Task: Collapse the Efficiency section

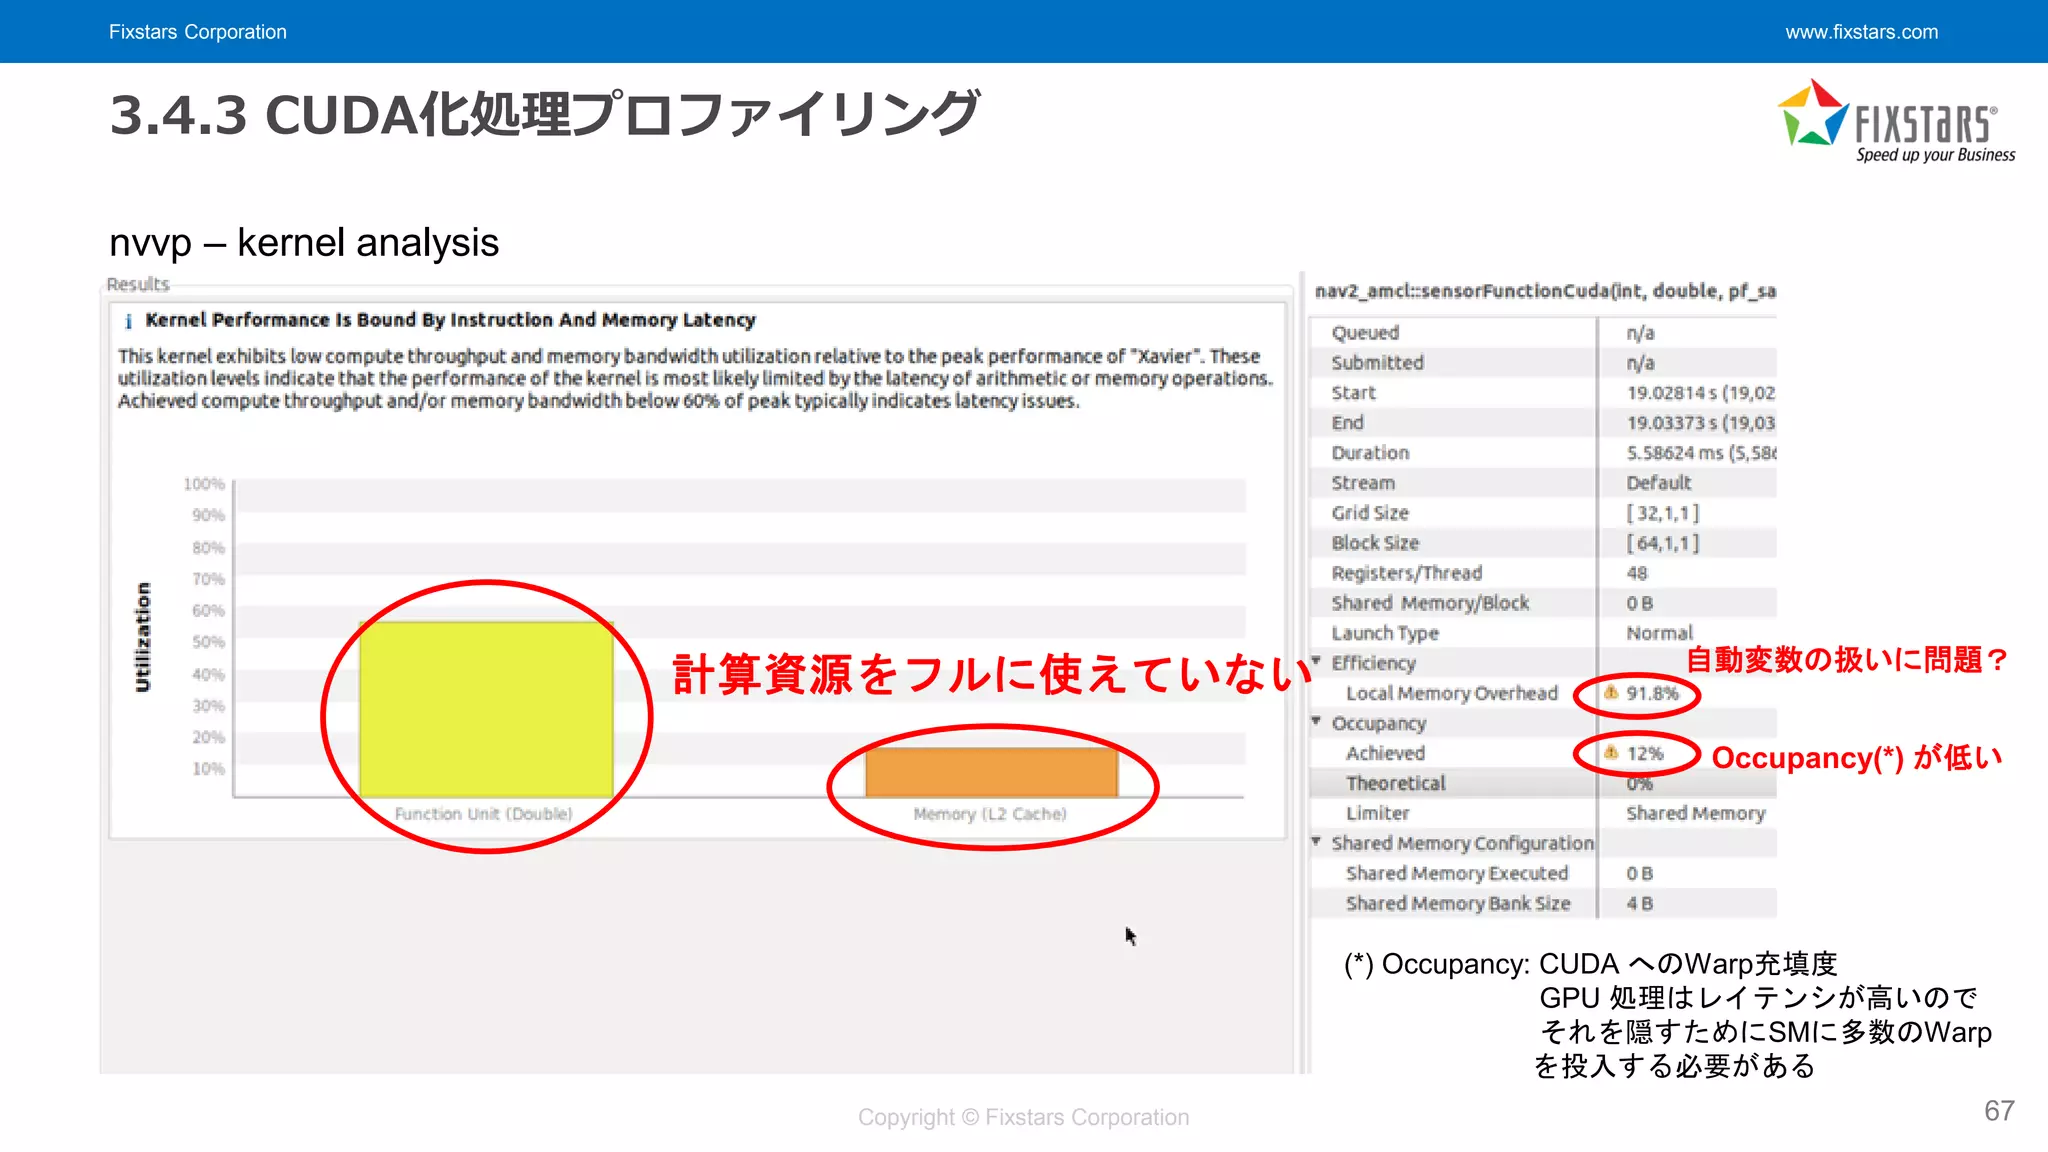Action: pos(1317,661)
